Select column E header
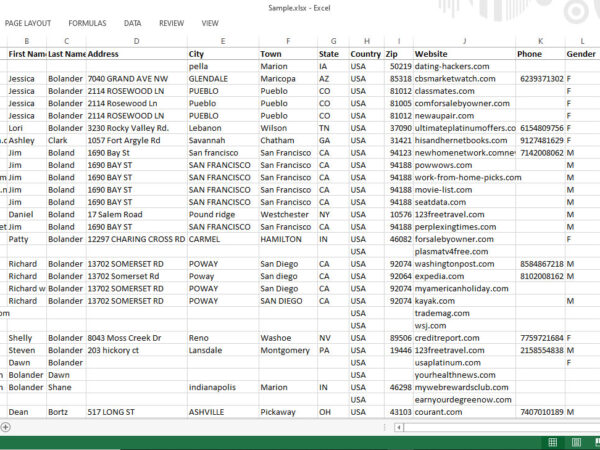Screen dimensions: 600x450 (223, 41)
